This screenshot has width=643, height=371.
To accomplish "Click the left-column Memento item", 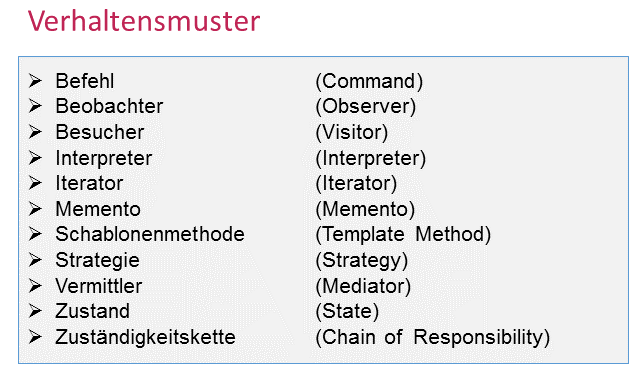I will (x=98, y=209).
